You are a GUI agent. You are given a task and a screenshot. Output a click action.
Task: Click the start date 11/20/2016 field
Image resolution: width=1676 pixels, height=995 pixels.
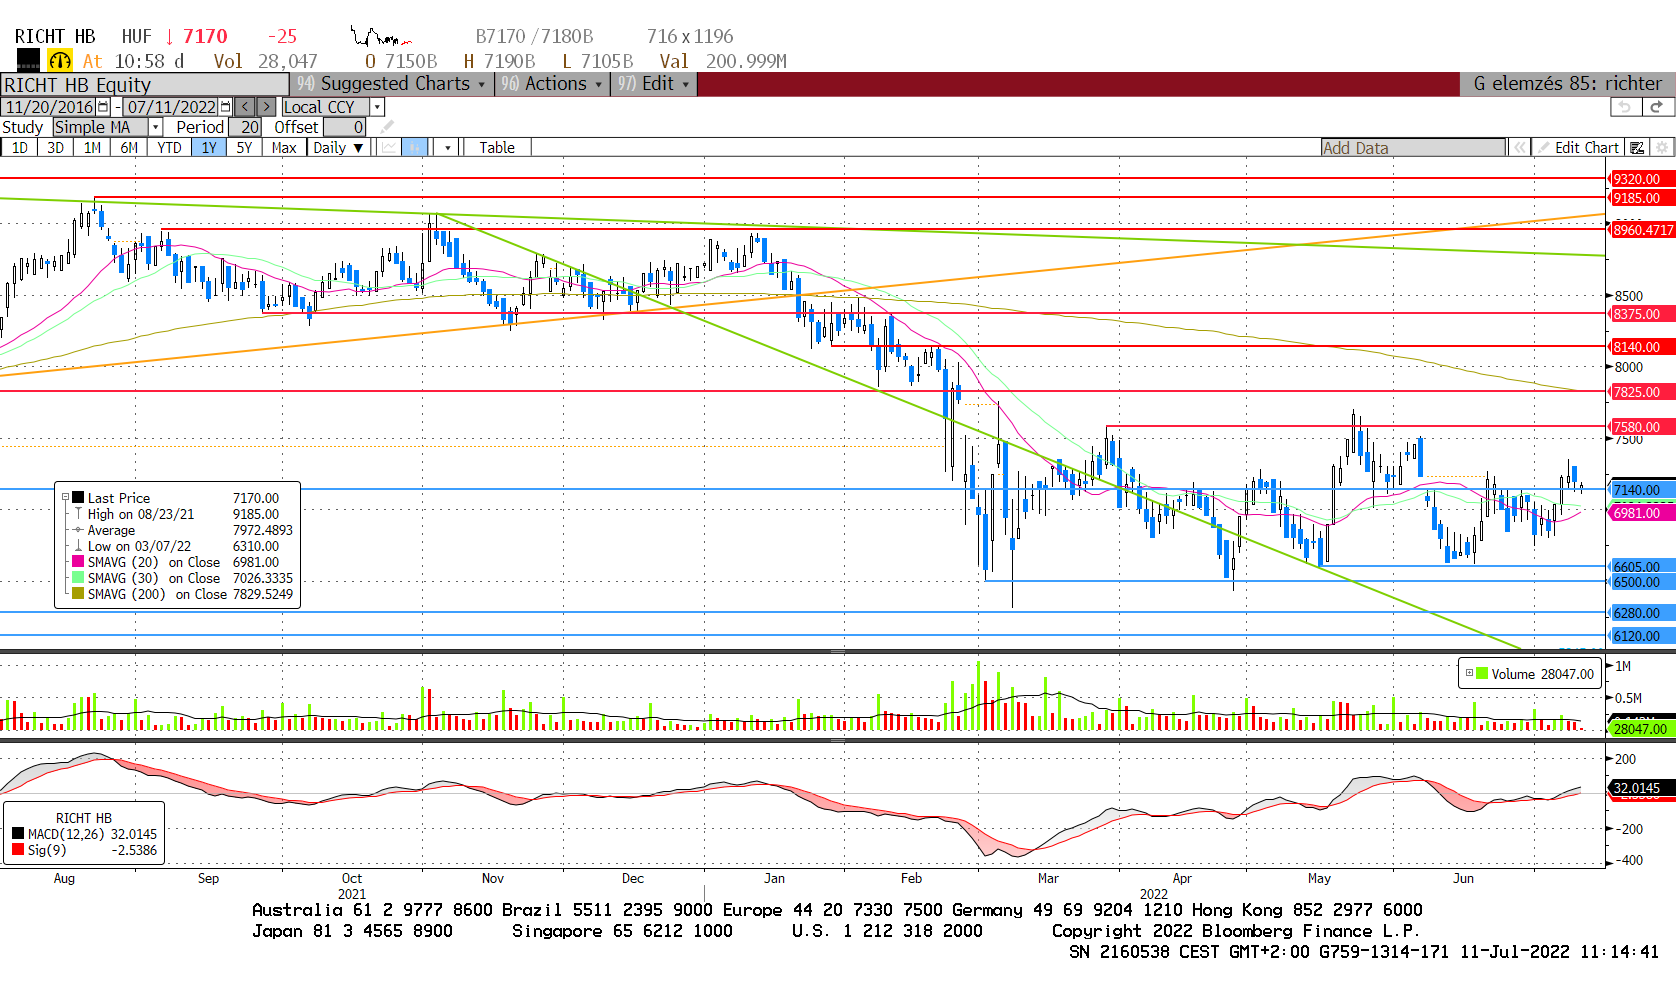click(x=49, y=107)
